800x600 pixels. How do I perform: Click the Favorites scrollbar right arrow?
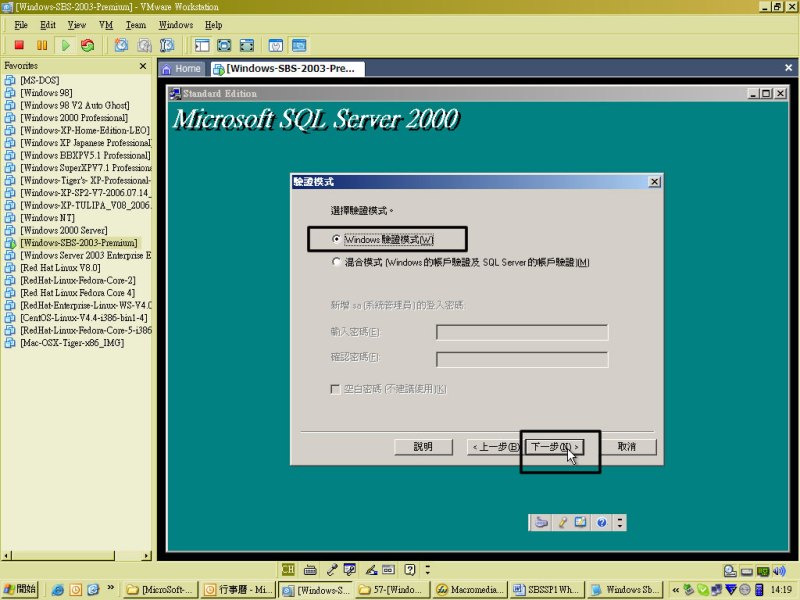click(146, 556)
